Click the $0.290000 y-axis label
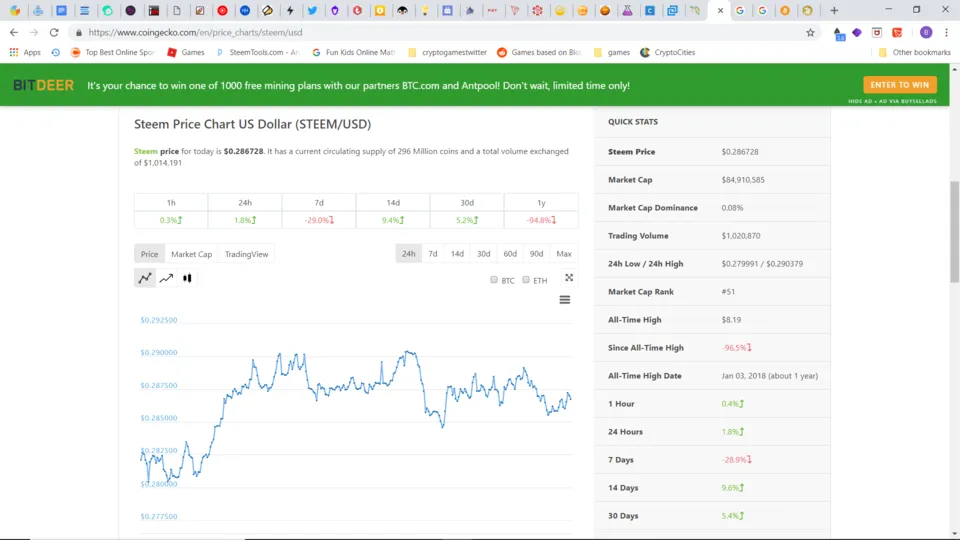 (159, 353)
